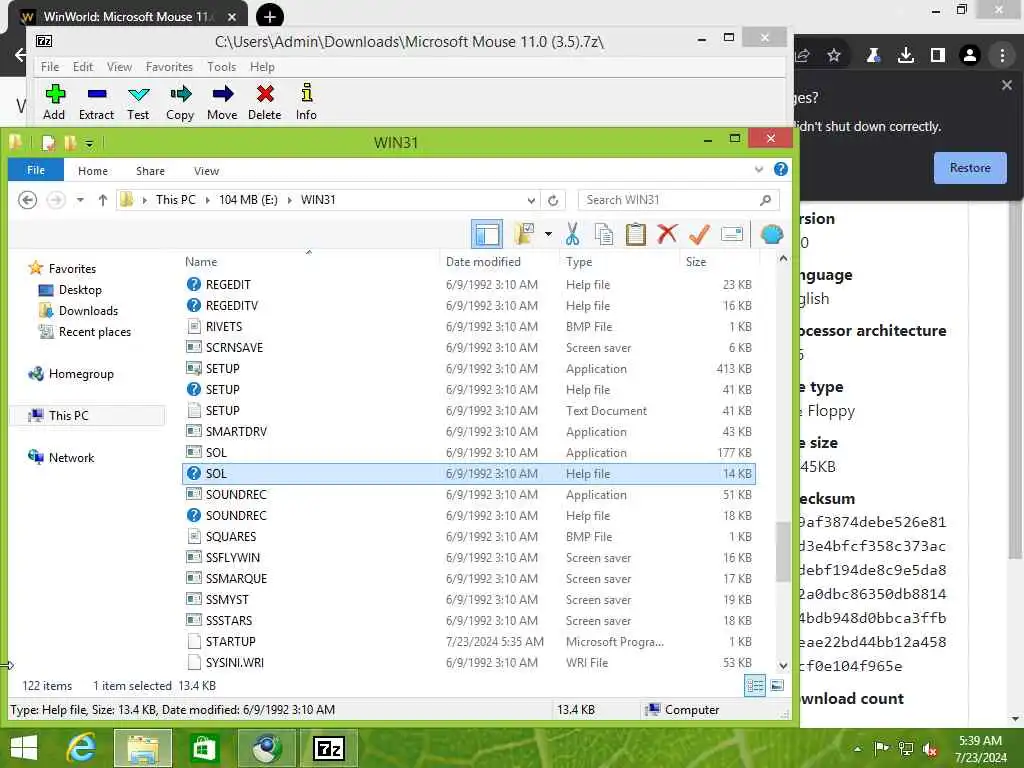The image size is (1024, 768).
Task: Click the Back arrow in Explorer navigation
Action: tap(27, 200)
